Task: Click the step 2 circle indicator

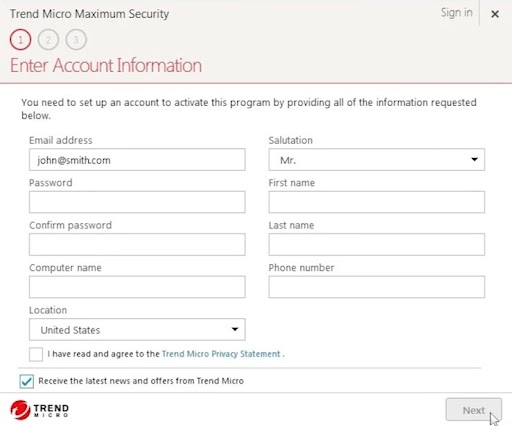Action: click(x=48, y=40)
